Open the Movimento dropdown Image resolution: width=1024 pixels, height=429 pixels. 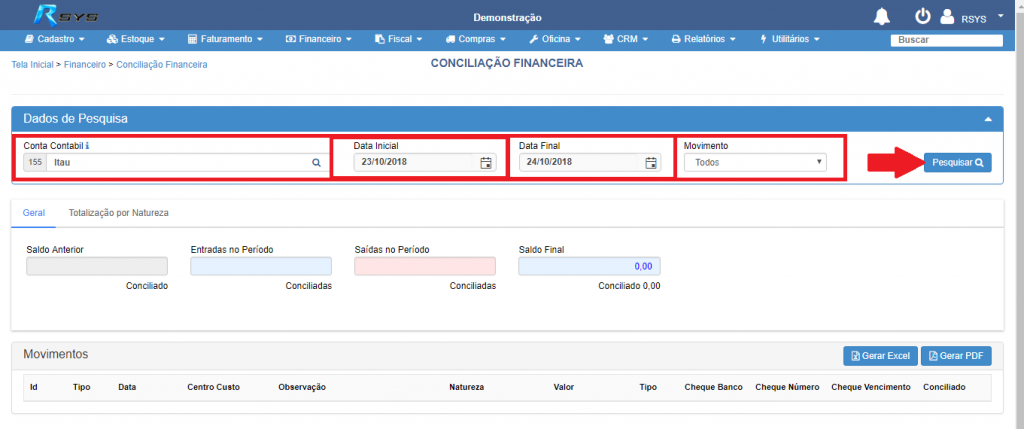[x=755, y=162]
